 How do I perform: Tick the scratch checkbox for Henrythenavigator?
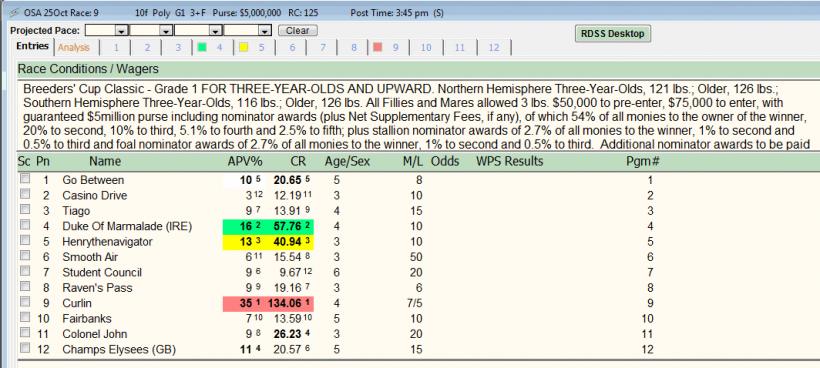25,240
